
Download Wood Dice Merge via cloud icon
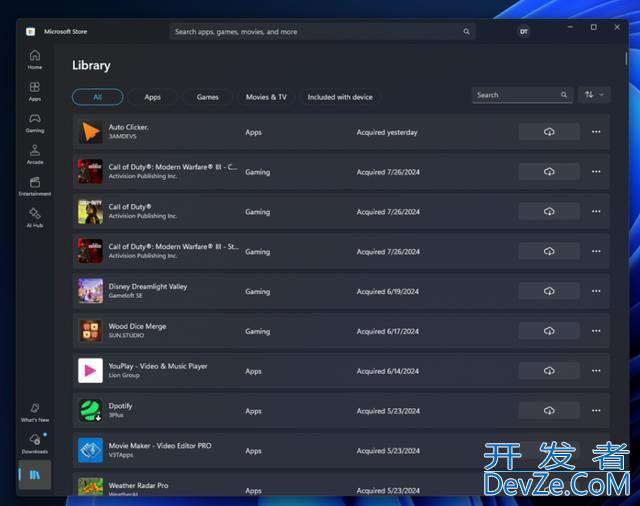click(549, 331)
